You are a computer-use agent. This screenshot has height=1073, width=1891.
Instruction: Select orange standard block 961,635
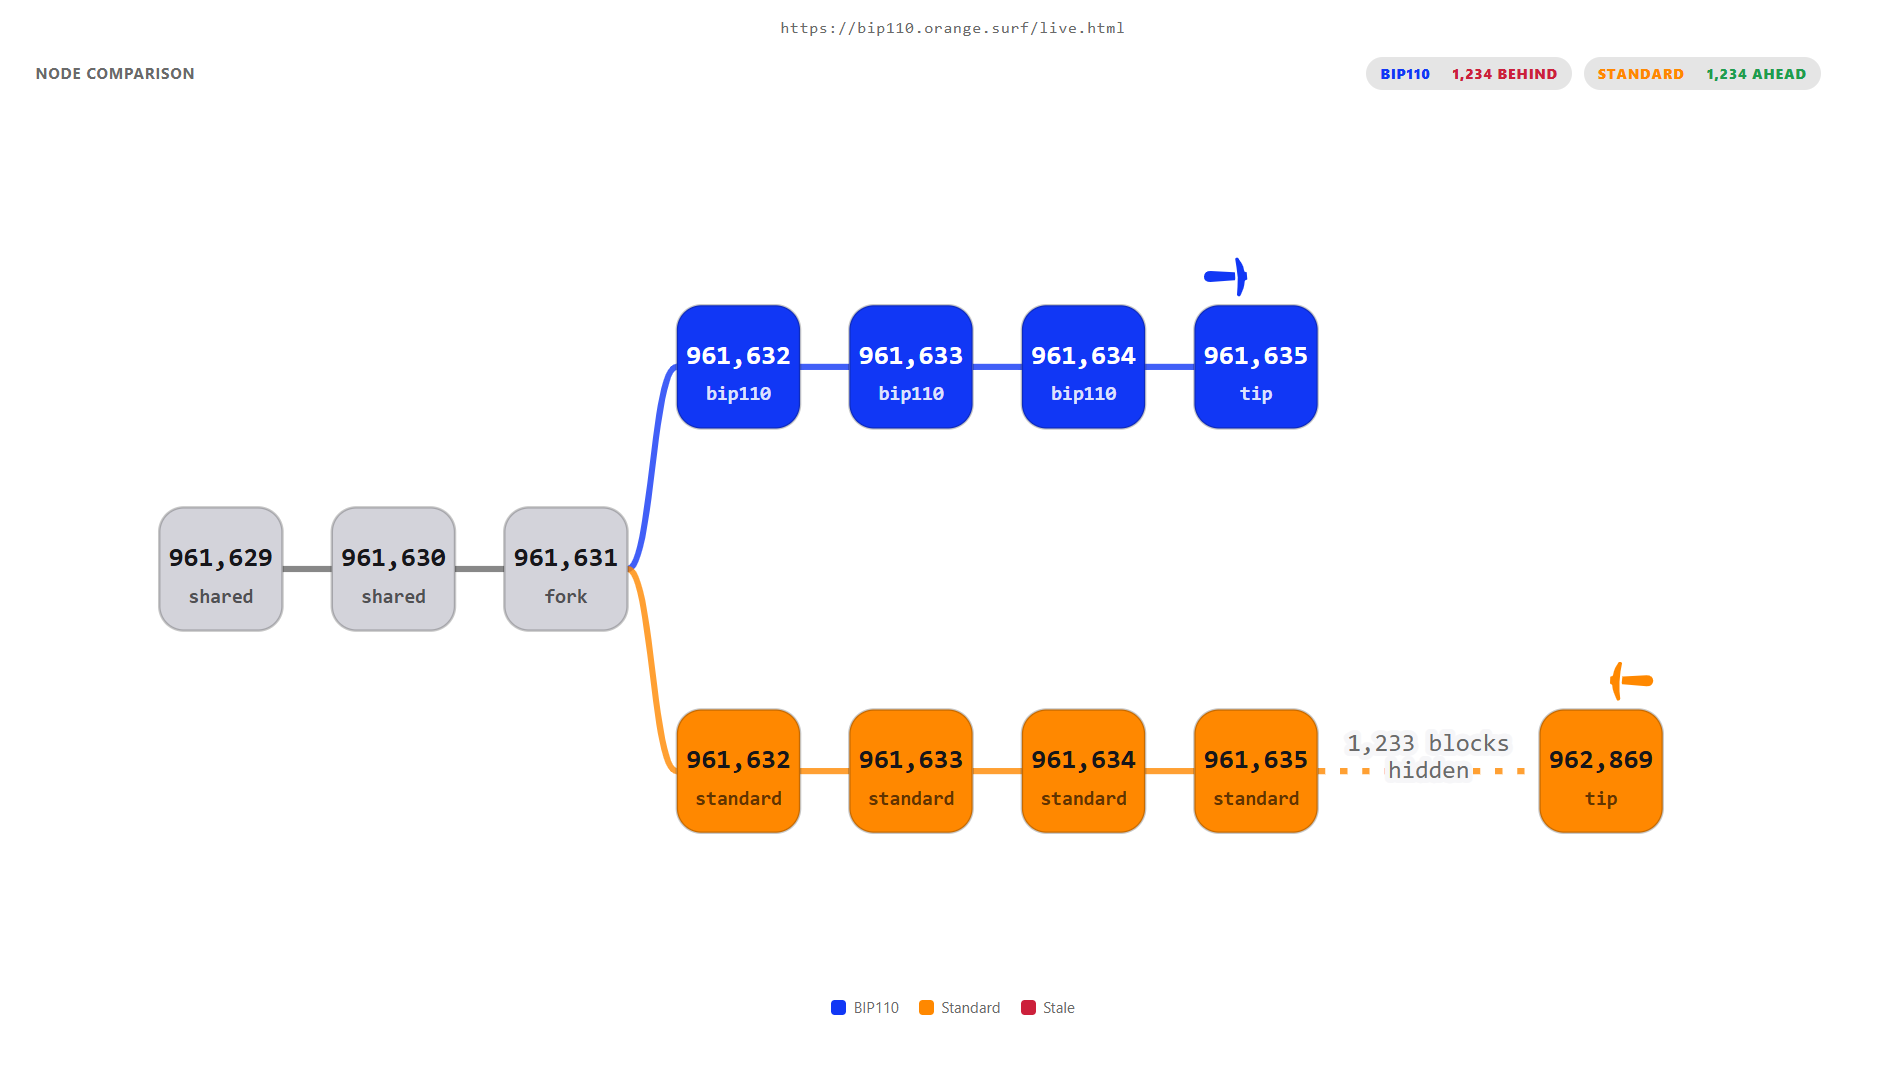(1256, 771)
